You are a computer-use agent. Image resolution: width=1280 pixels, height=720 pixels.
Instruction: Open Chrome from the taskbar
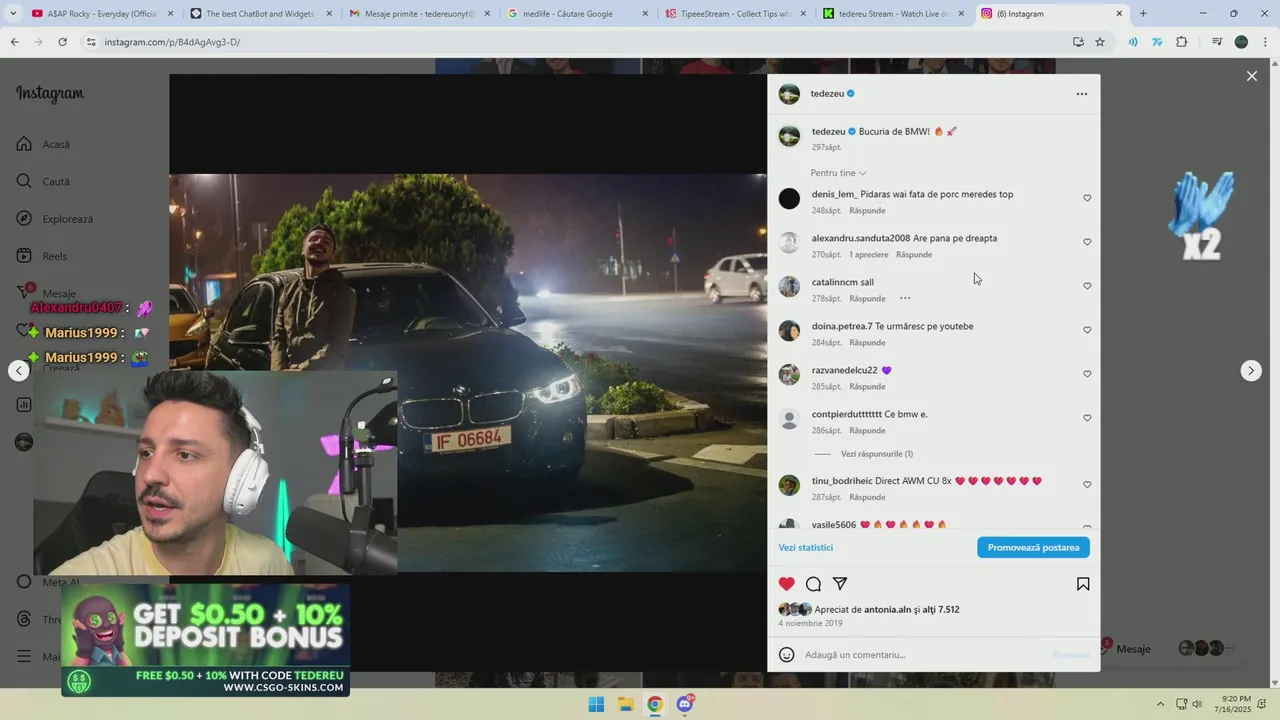click(x=655, y=704)
